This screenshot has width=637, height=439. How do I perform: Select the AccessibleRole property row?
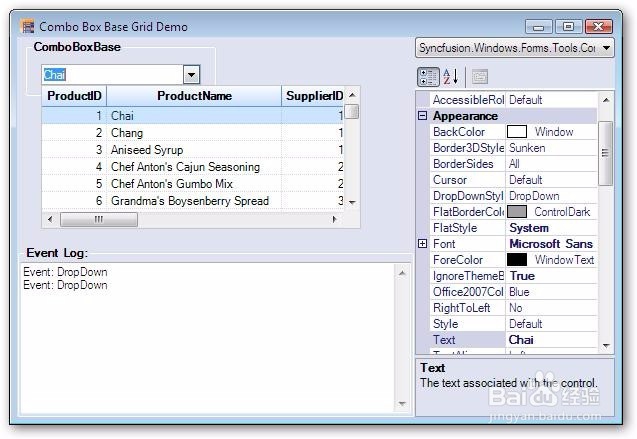pyautogui.click(x=514, y=100)
